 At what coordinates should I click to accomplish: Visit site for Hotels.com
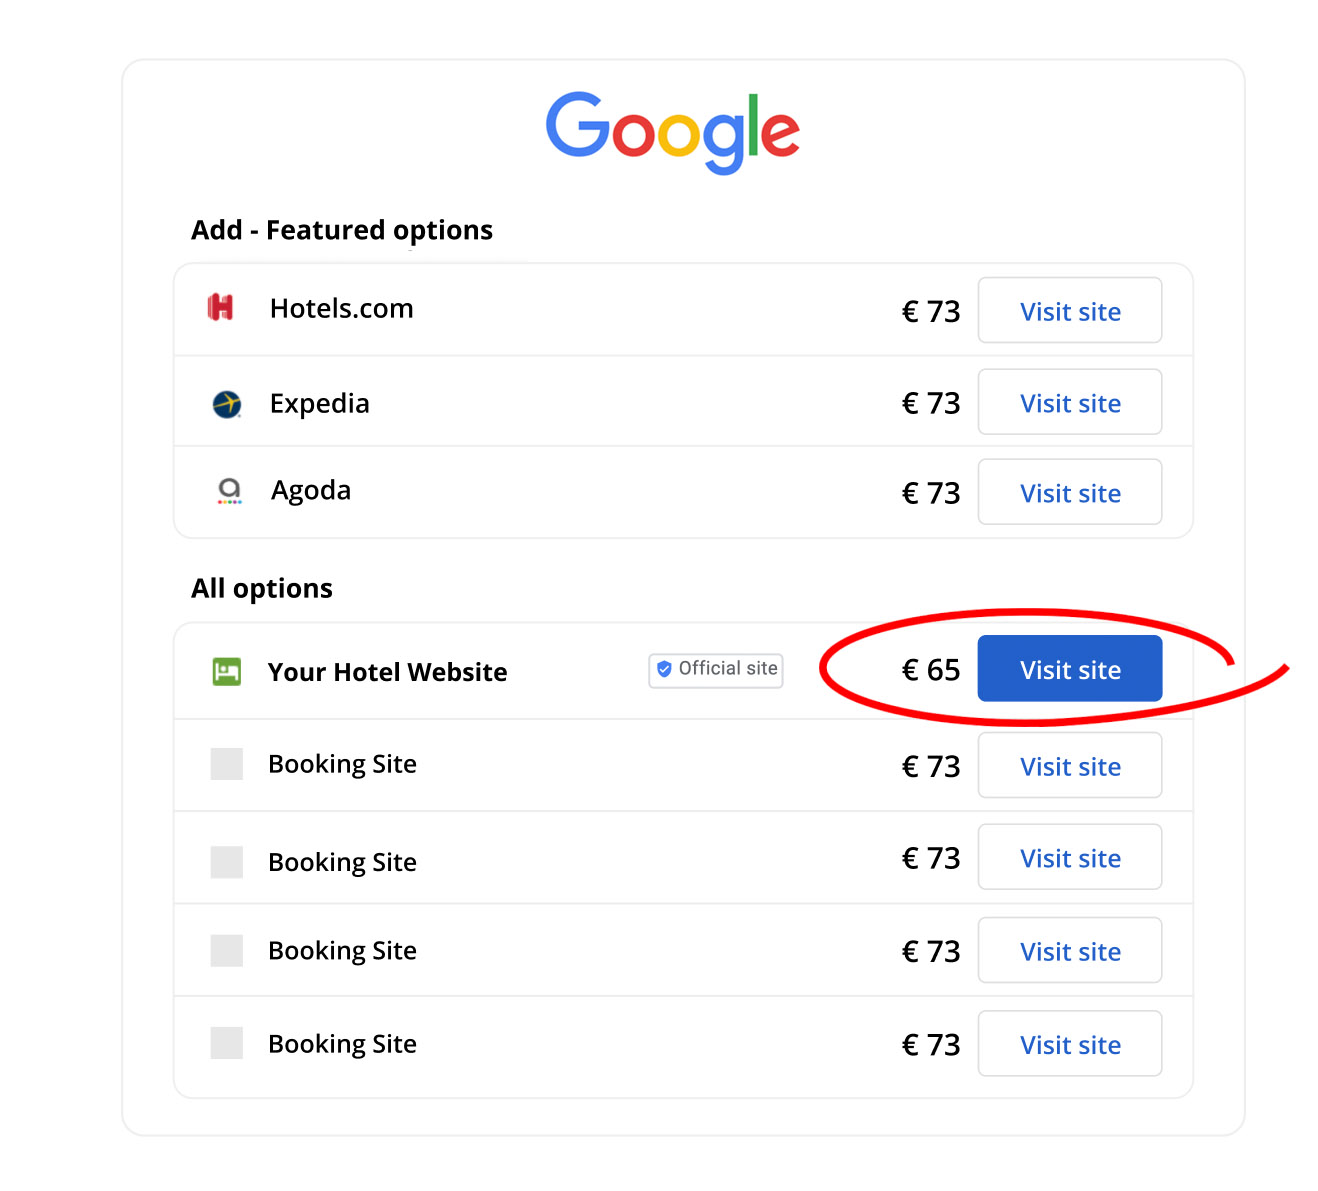pos(1069,311)
